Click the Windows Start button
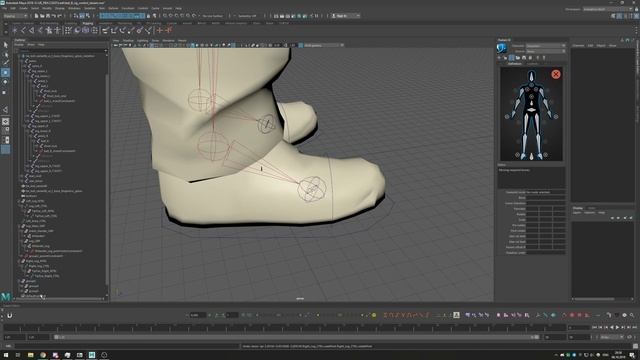 tap(6, 355)
